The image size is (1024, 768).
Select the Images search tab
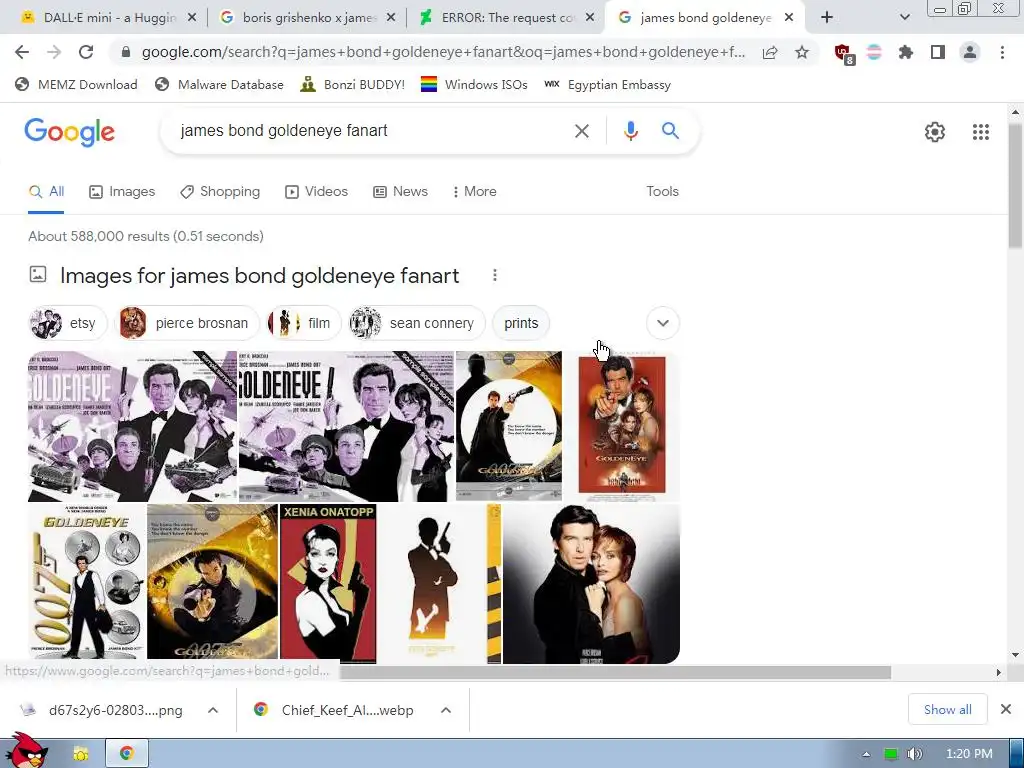coord(122,191)
